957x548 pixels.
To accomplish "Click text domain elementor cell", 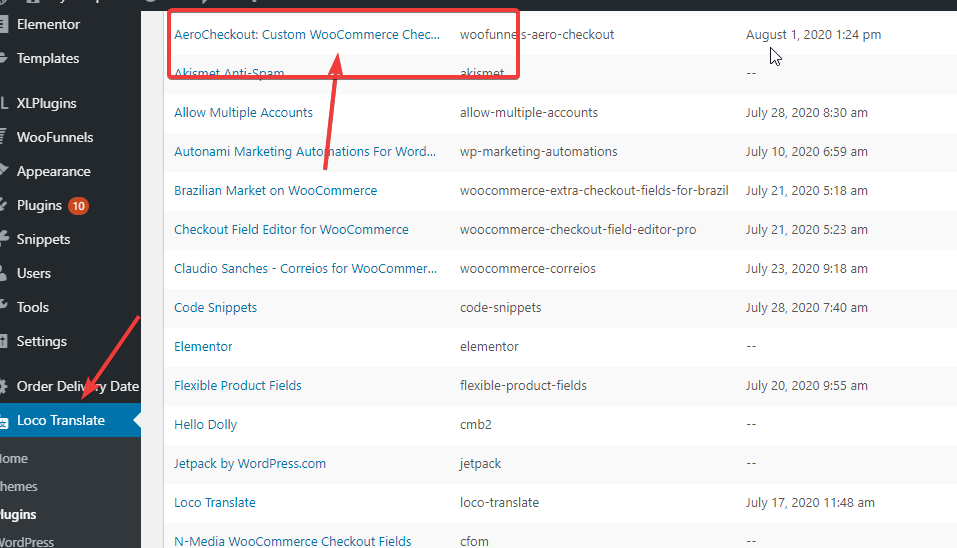I will pyautogui.click(x=489, y=347).
